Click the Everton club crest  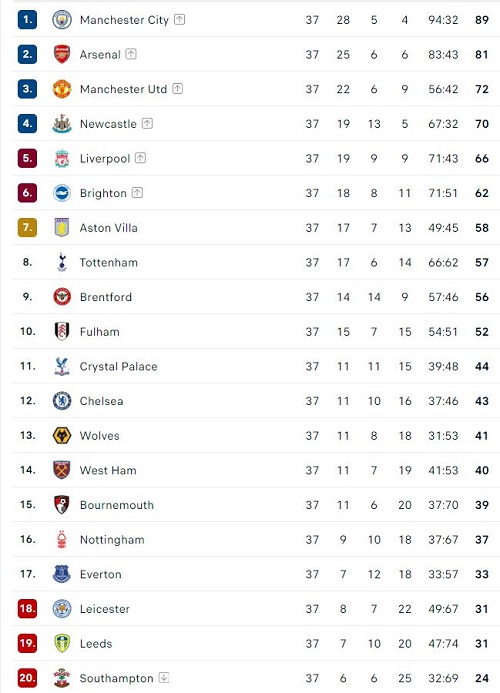coord(62,574)
